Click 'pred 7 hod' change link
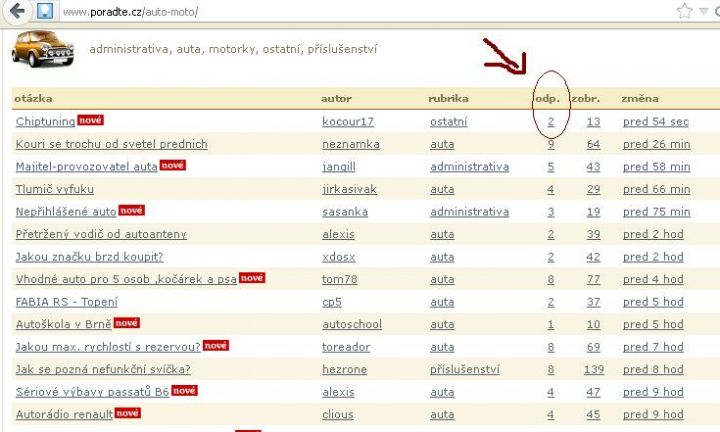 653,347
